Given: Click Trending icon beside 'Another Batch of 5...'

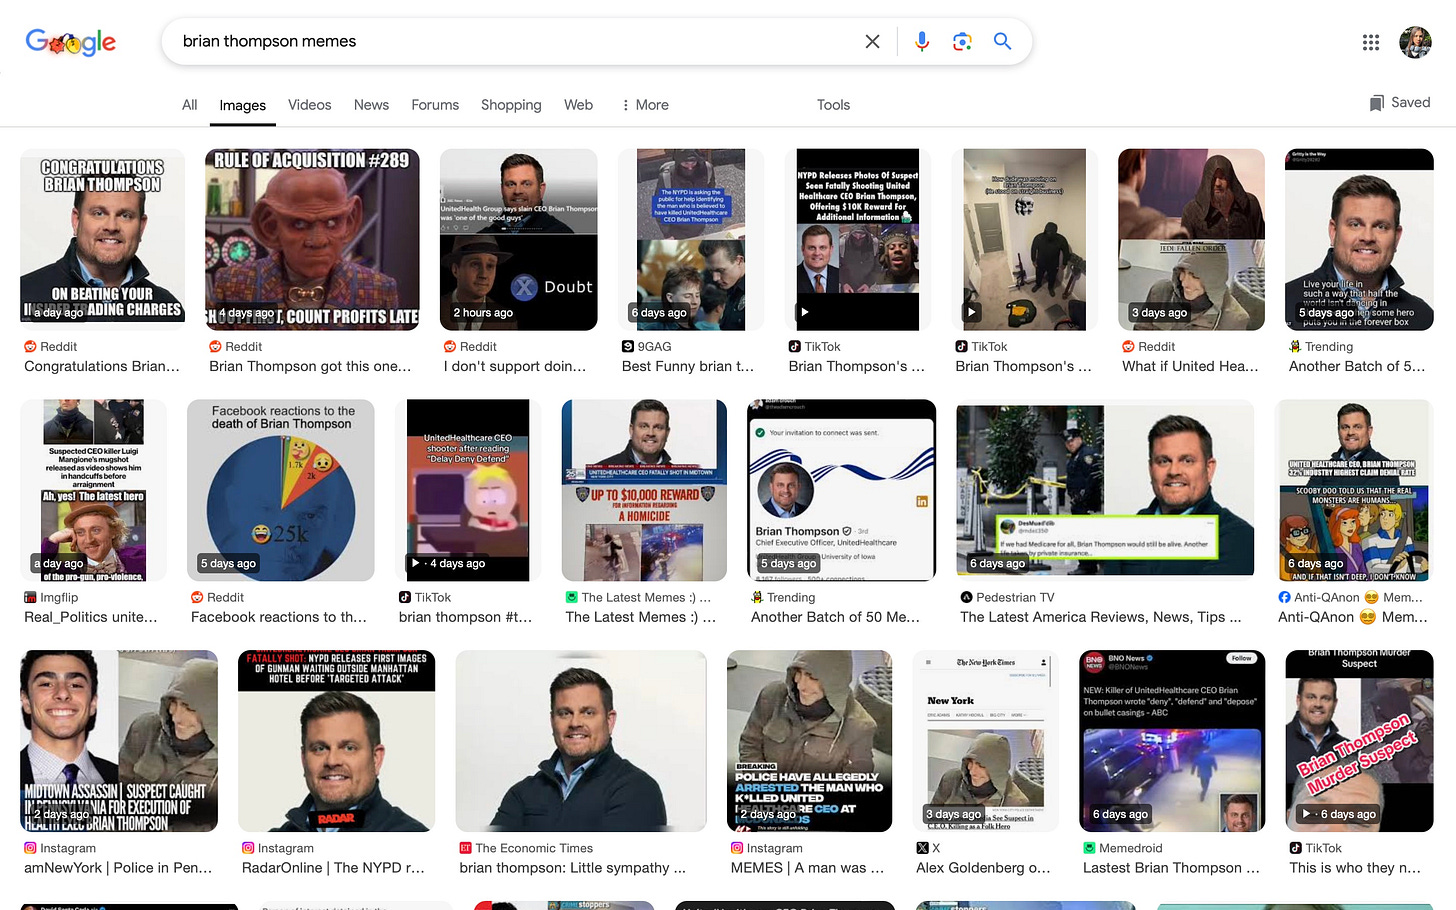Looking at the screenshot, I should click(x=1295, y=346).
